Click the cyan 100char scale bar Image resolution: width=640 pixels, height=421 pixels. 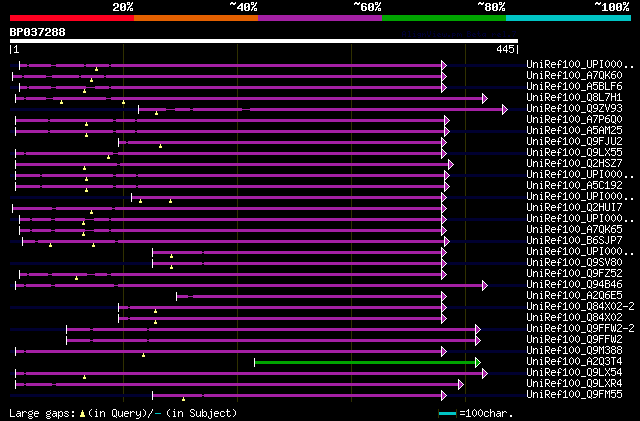pos(447,414)
